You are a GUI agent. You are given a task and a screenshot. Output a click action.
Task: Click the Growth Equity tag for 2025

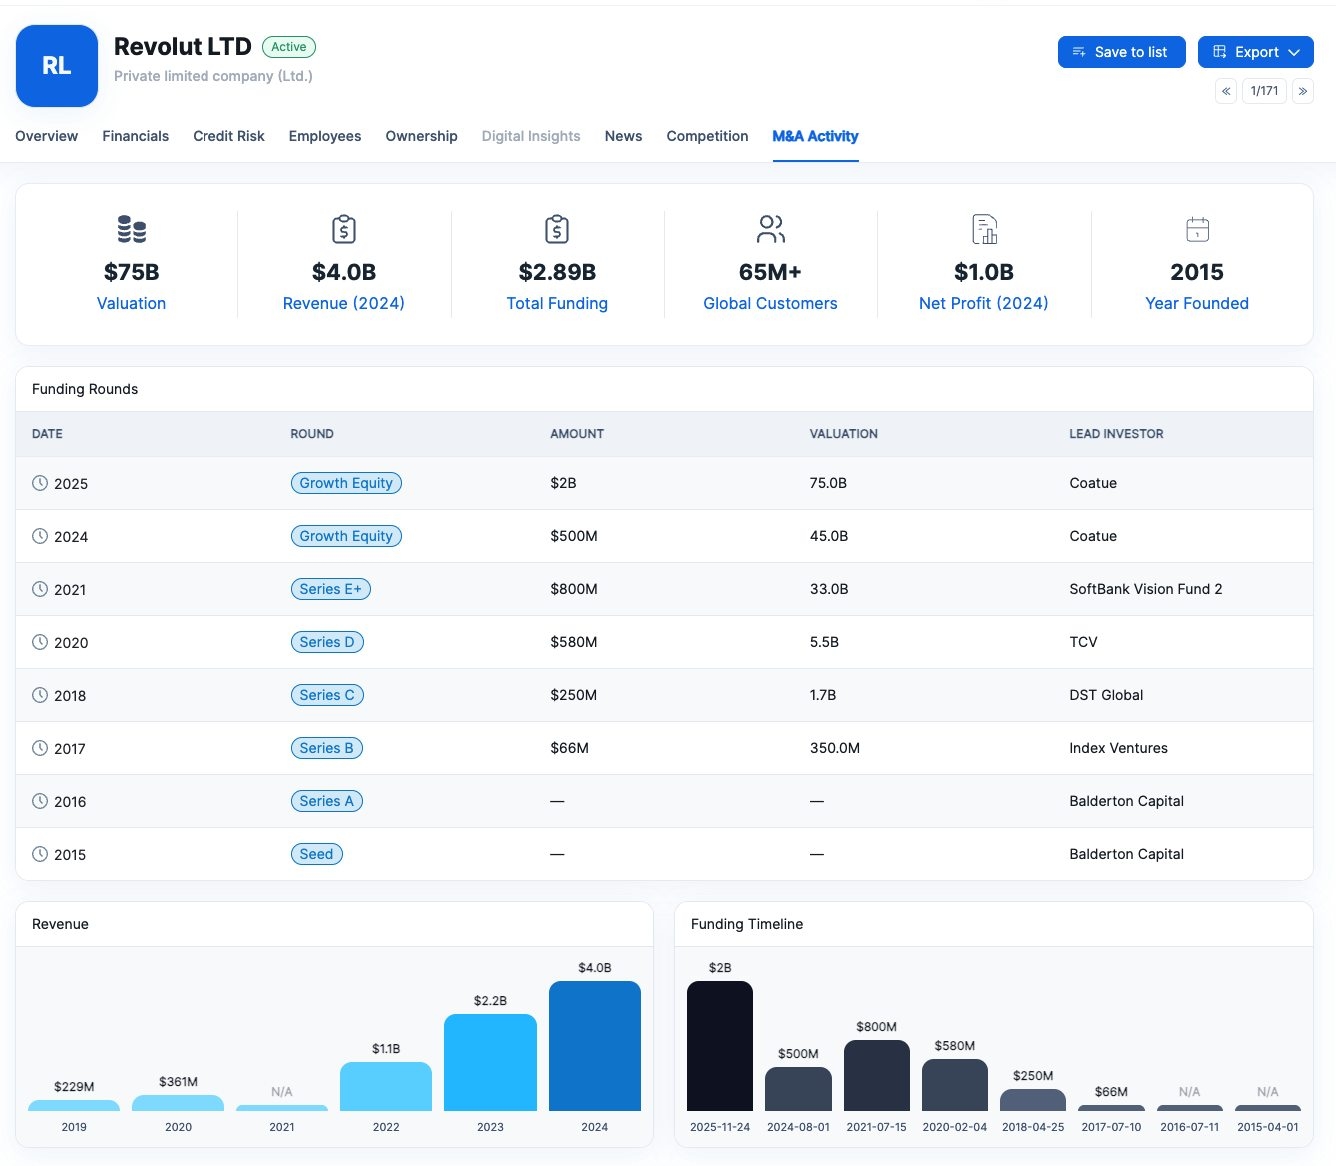click(x=346, y=483)
